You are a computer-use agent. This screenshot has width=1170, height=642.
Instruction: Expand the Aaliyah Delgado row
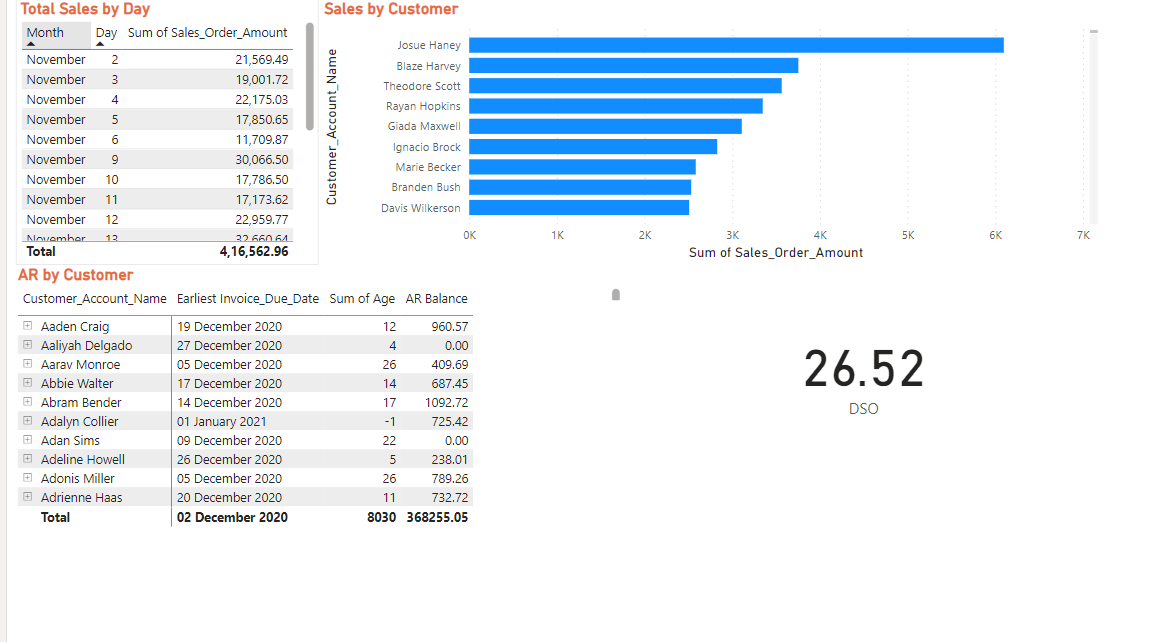click(x=27, y=345)
